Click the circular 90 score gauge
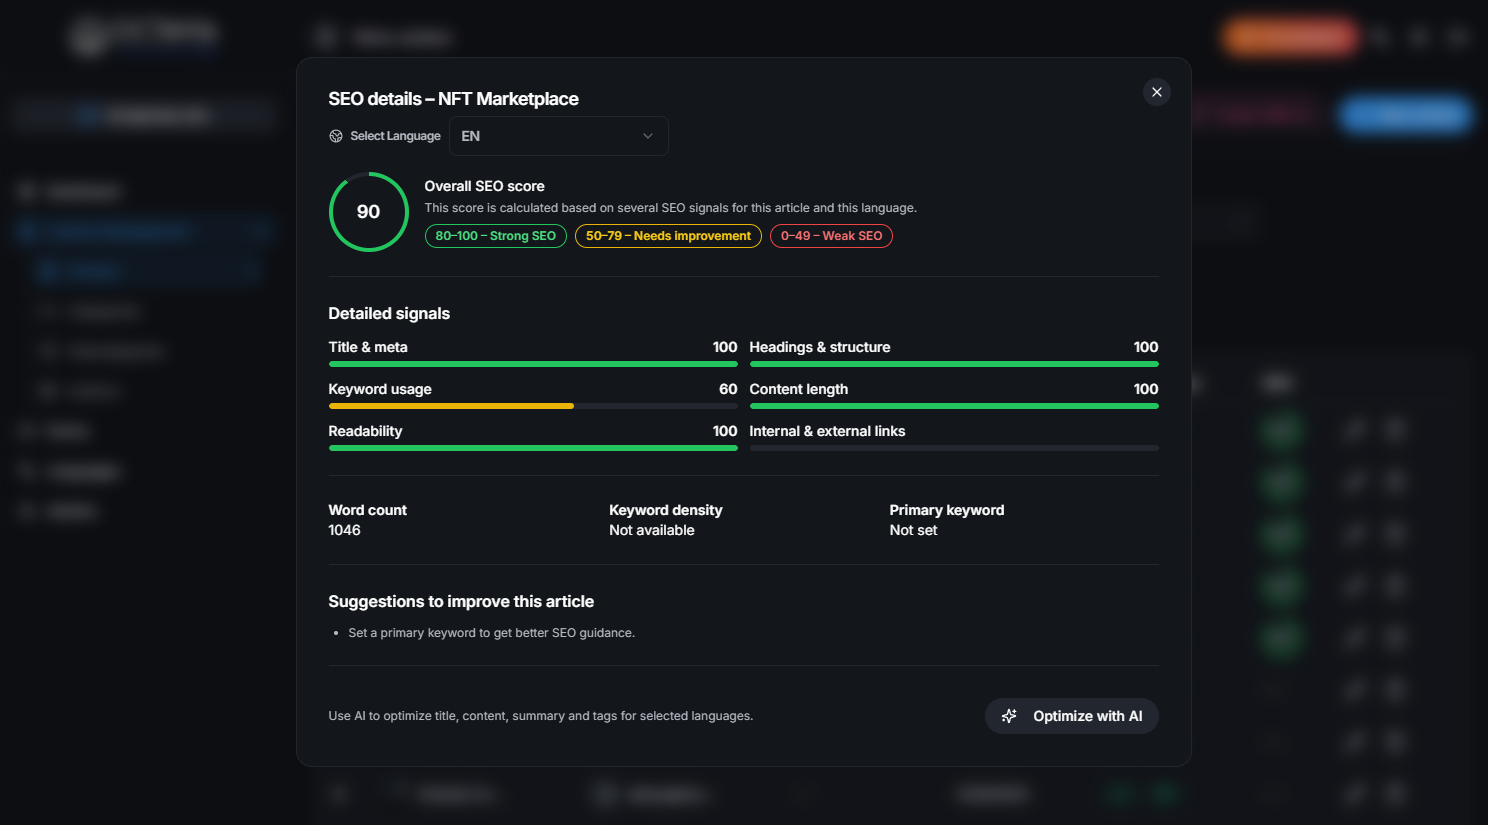This screenshot has width=1488, height=825. click(x=368, y=212)
